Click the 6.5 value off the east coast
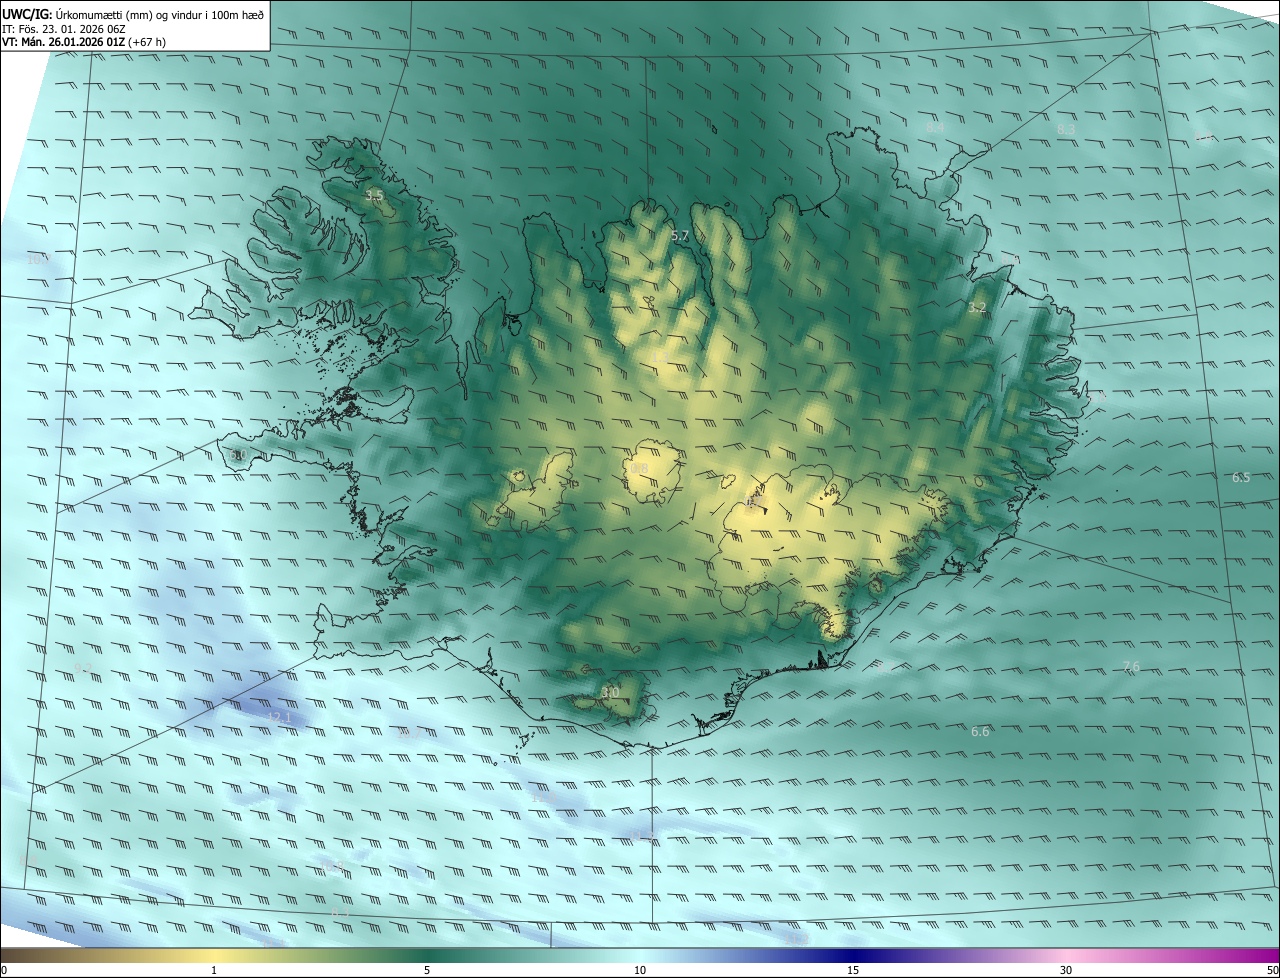This screenshot has height=978, width=1280. [x=1241, y=478]
